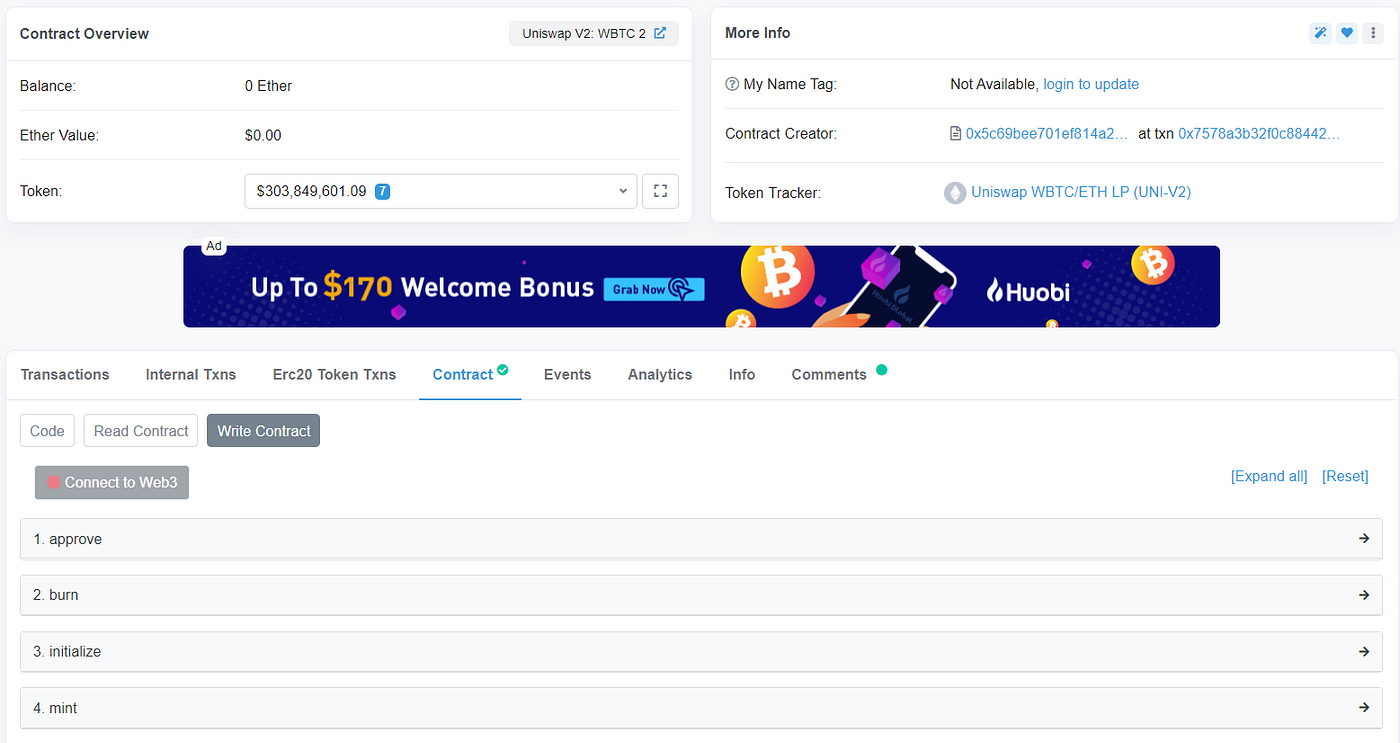The width and height of the screenshot is (1400, 743).
Task: Click the Write Contract button
Action: 264,431
